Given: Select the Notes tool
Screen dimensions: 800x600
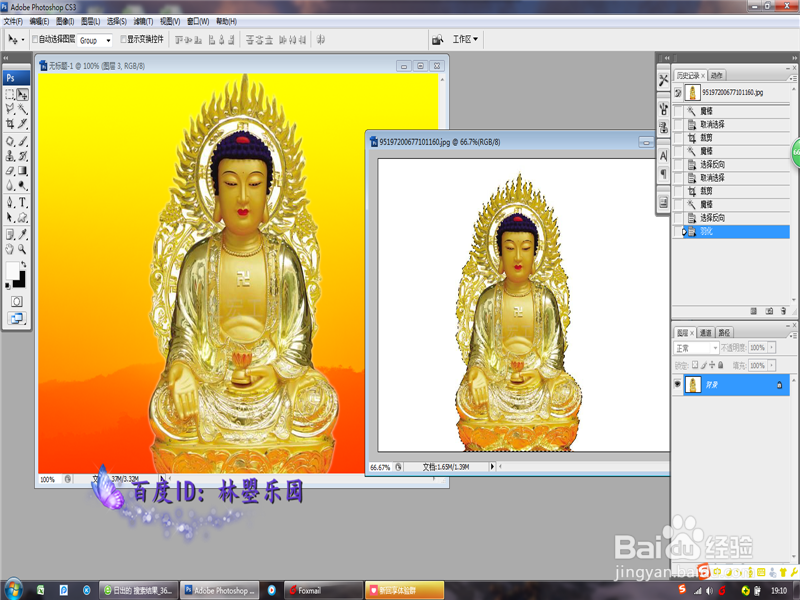Looking at the screenshot, I should click(x=10, y=234).
